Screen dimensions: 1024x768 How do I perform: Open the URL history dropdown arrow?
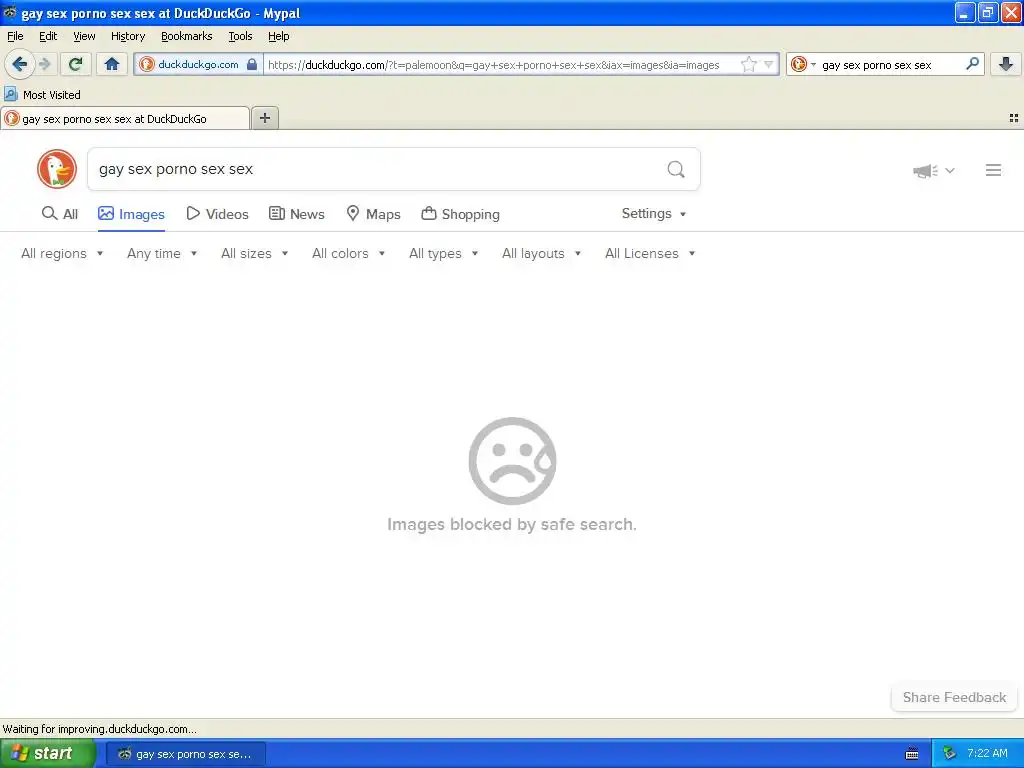769,64
